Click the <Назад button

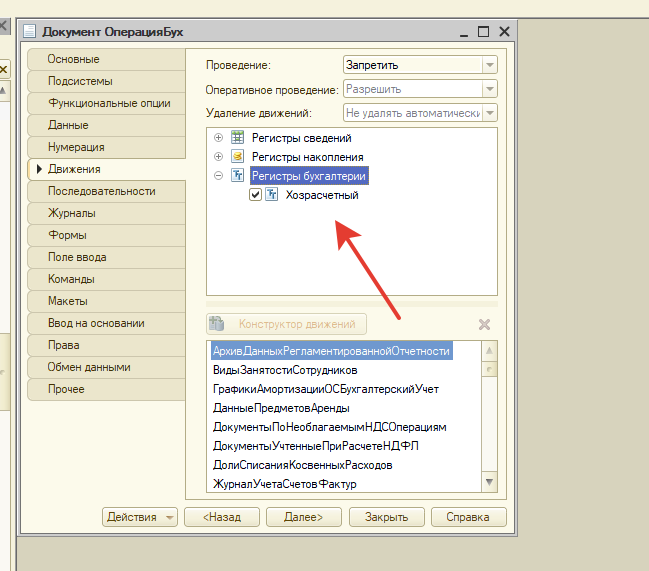[x=222, y=517]
